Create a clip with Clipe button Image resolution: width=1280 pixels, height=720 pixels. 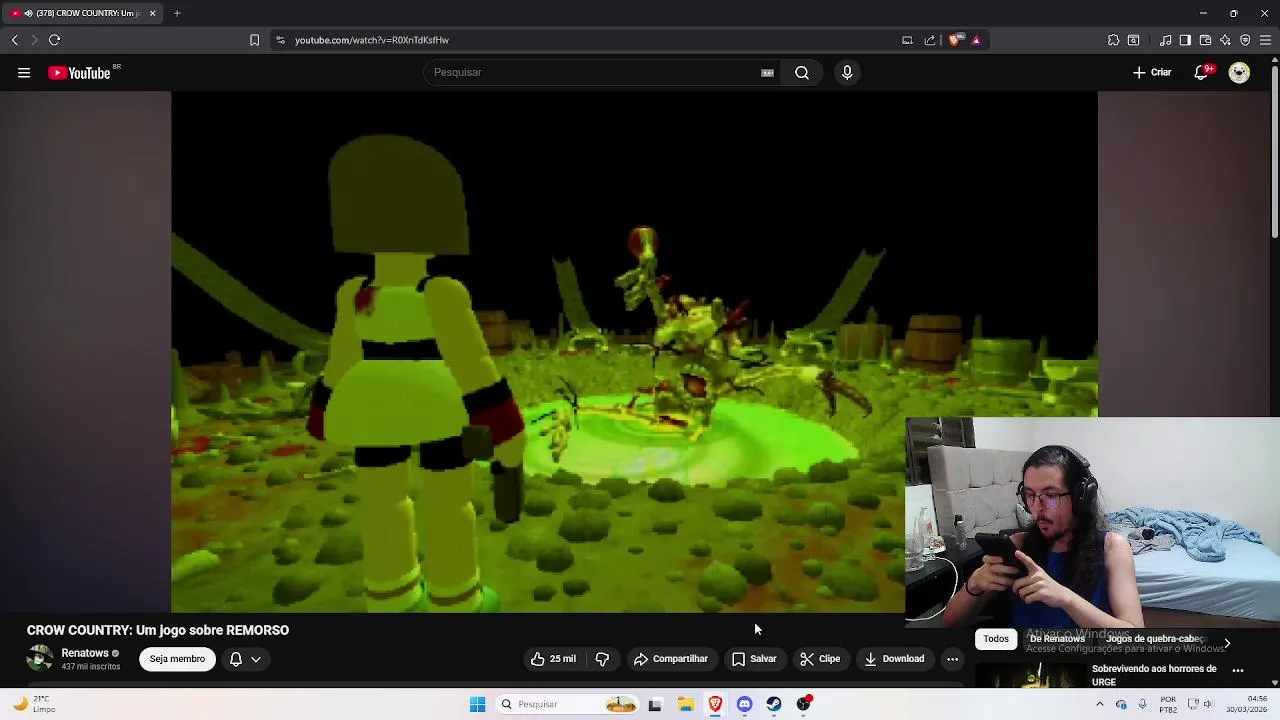click(820, 659)
